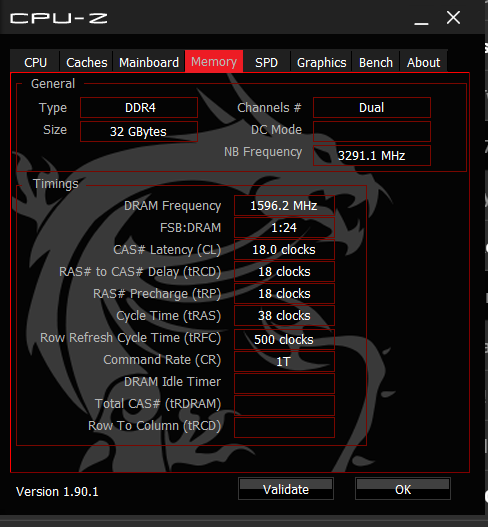Click the Row Refresh Cycle Time (tRFC) label
Image resolution: width=488 pixels, height=527 pixels.
[x=130, y=338]
